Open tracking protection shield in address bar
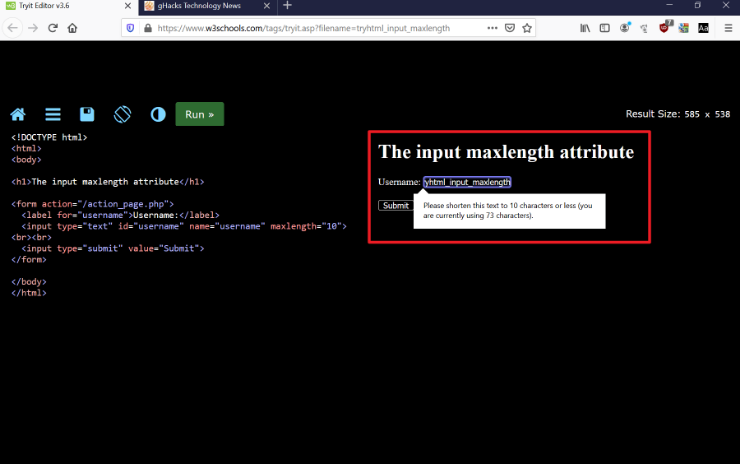 point(130,28)
